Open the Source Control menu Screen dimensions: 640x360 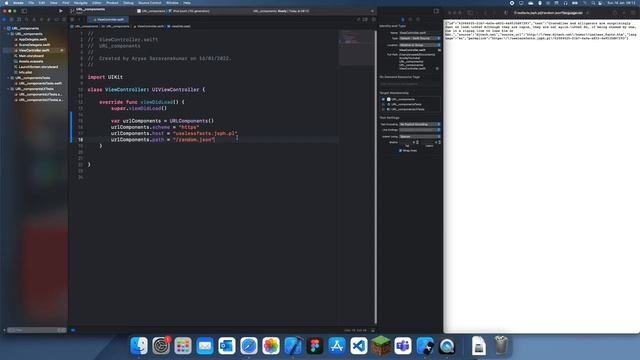coord(150,3)
